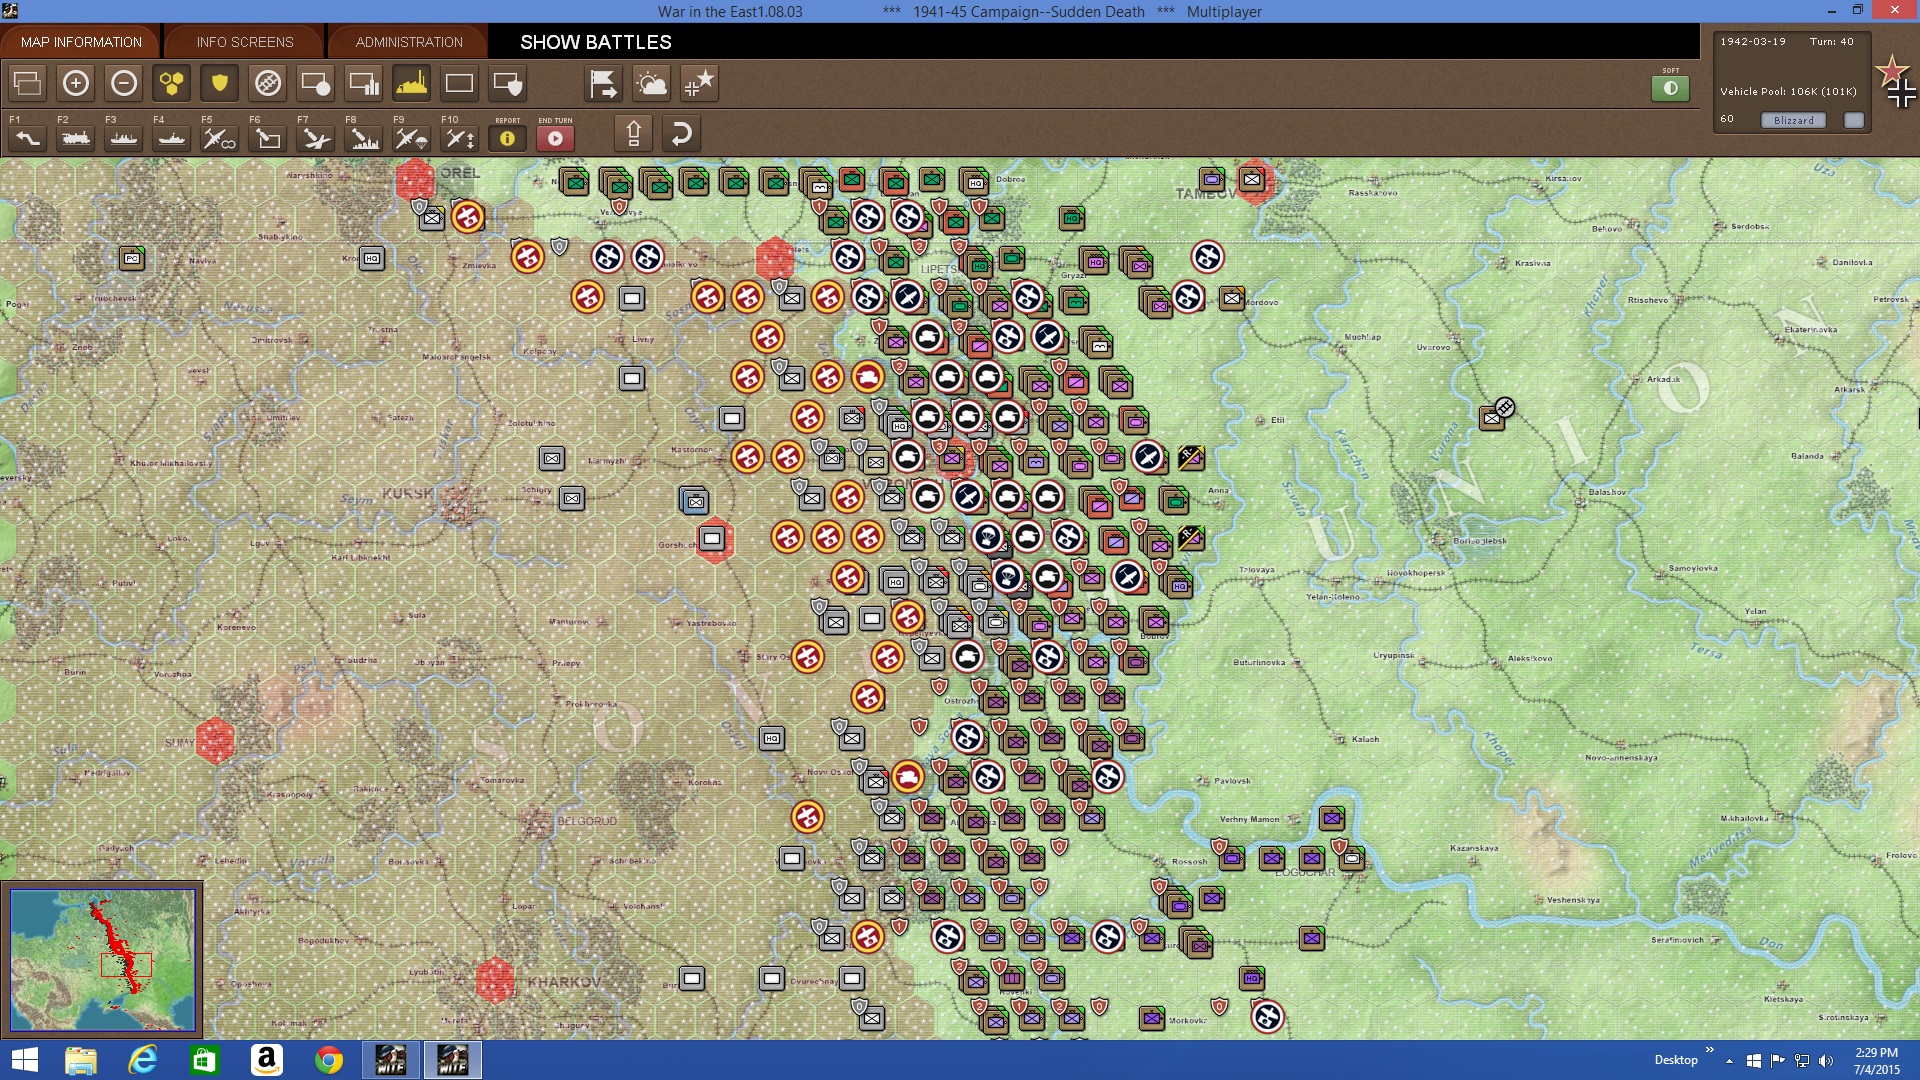The width and height of the screenshot is (1920, 1080).
Task: Click the red TAMBOV city hex
Action: tap(1255, 181)
